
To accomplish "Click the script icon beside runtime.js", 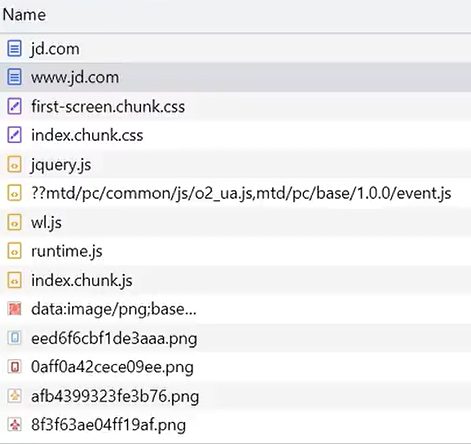I will (x=14, y=251).
